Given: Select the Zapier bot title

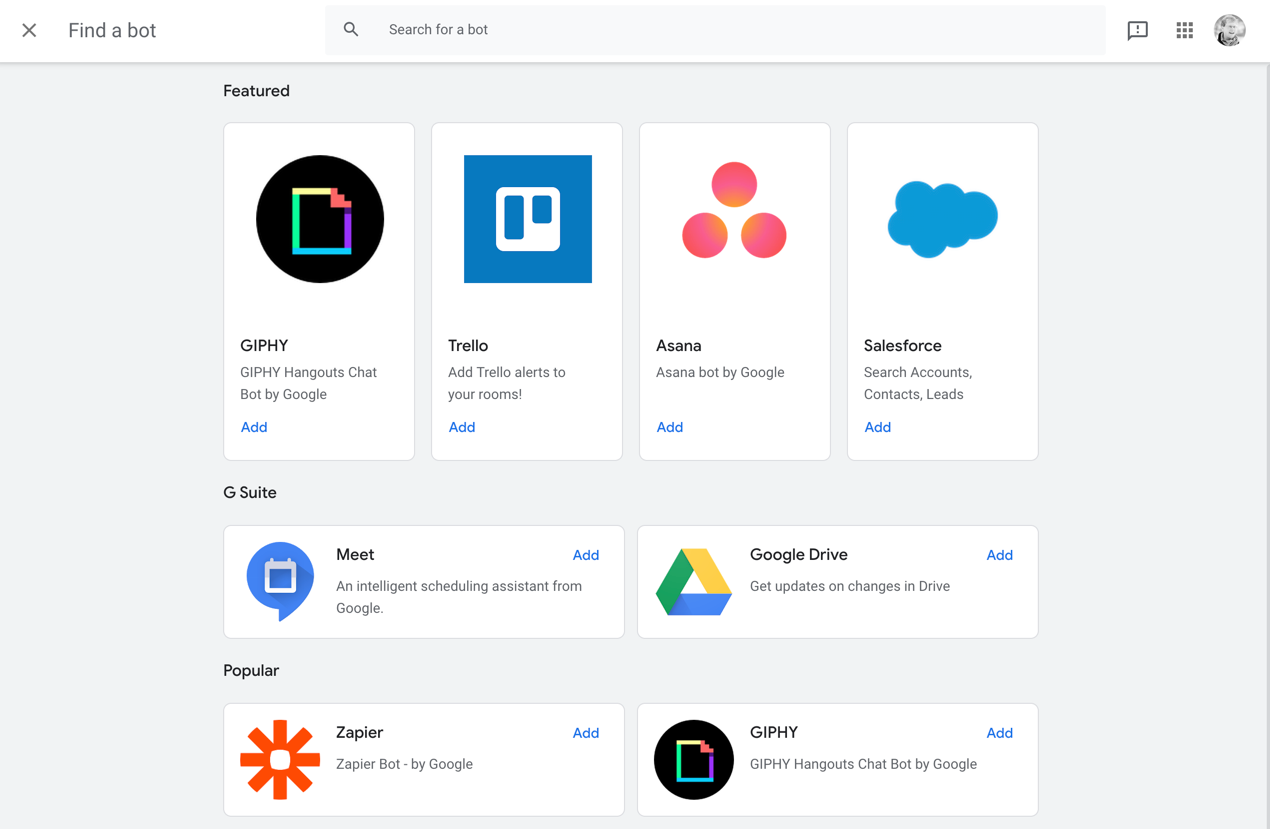Looking at the screenshot, I should coord(360,733).
